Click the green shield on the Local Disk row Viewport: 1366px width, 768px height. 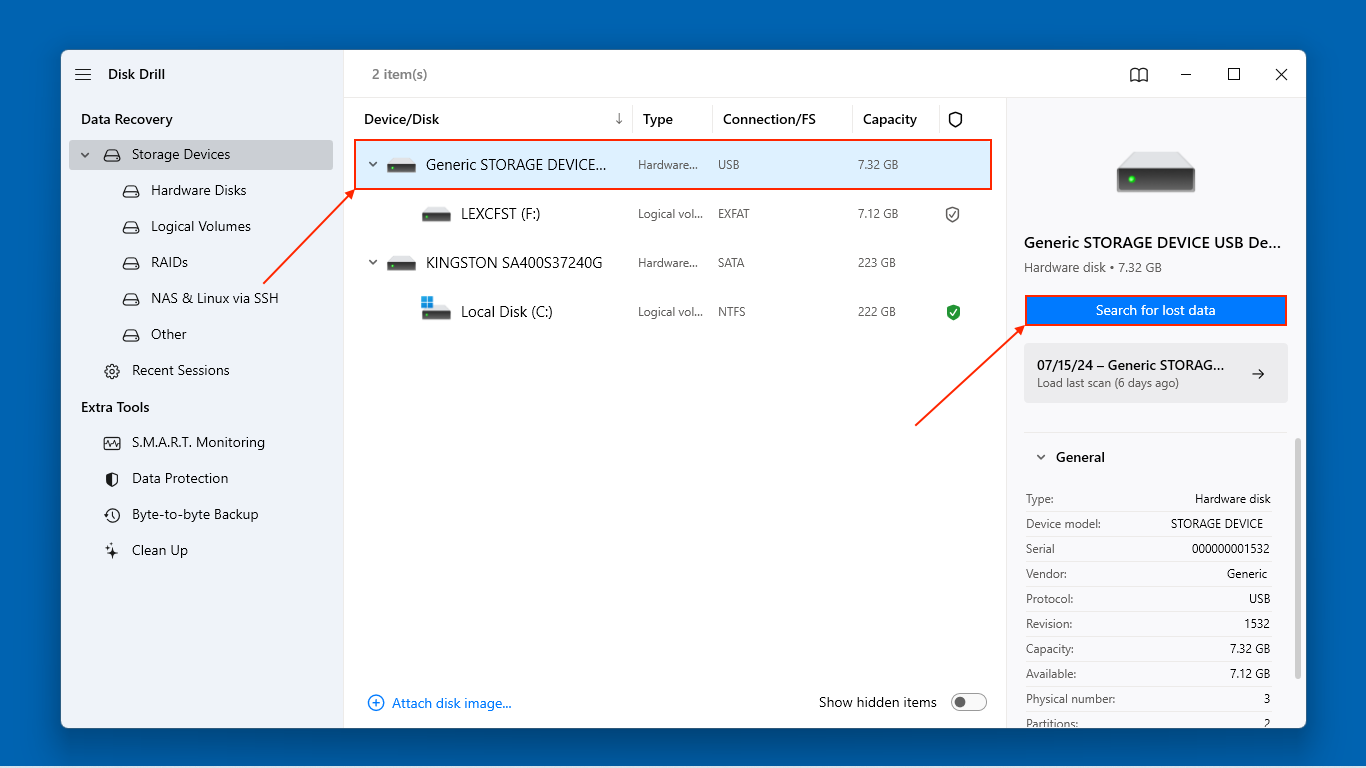coord(953,312)
